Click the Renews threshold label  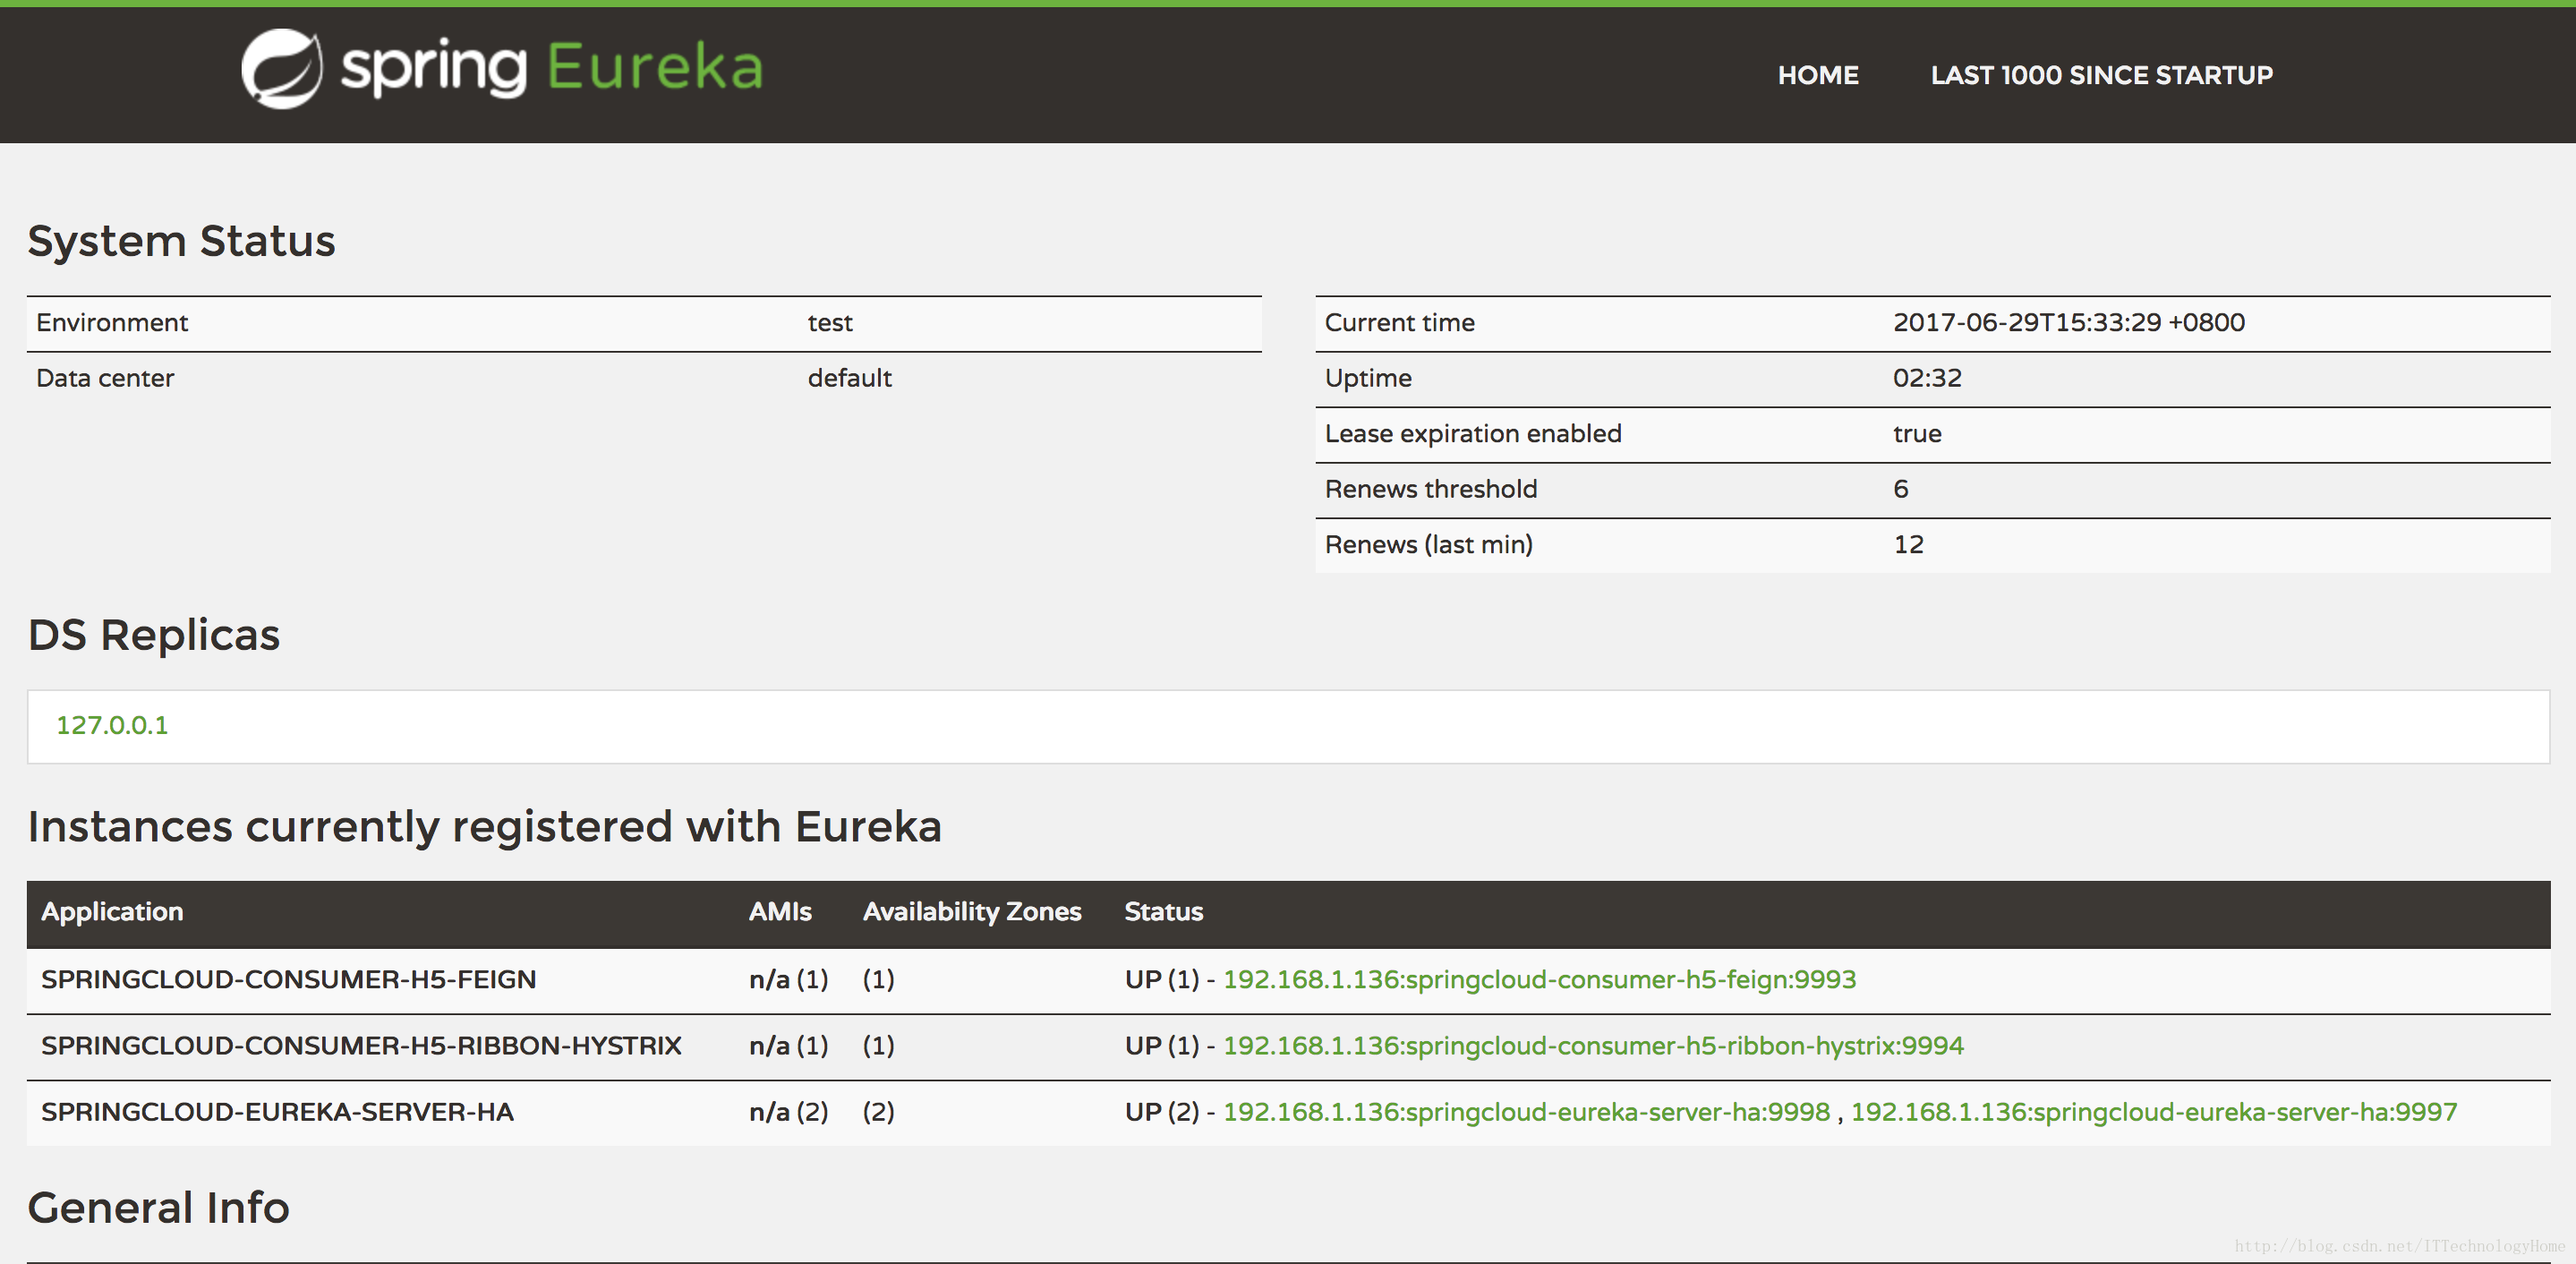coord(1431,489)
